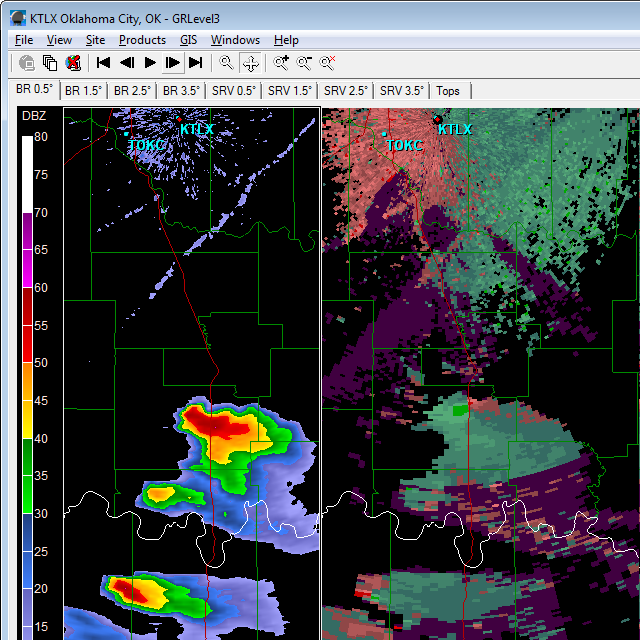Image resolution: width=640 pixels, height=640 pixels.
Task: Open the File menu
Action: [x=24, y=40]
